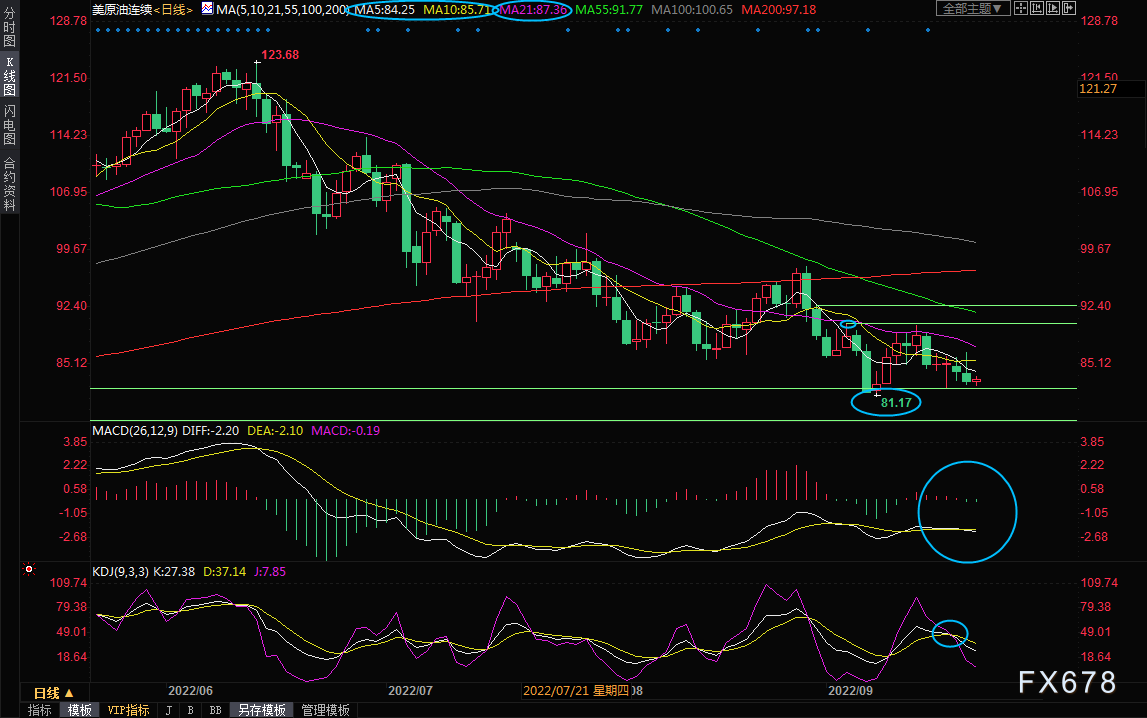Click the MA10:85.71 value label
Viewport: 1147px width, 718px height.
[458, 10]
